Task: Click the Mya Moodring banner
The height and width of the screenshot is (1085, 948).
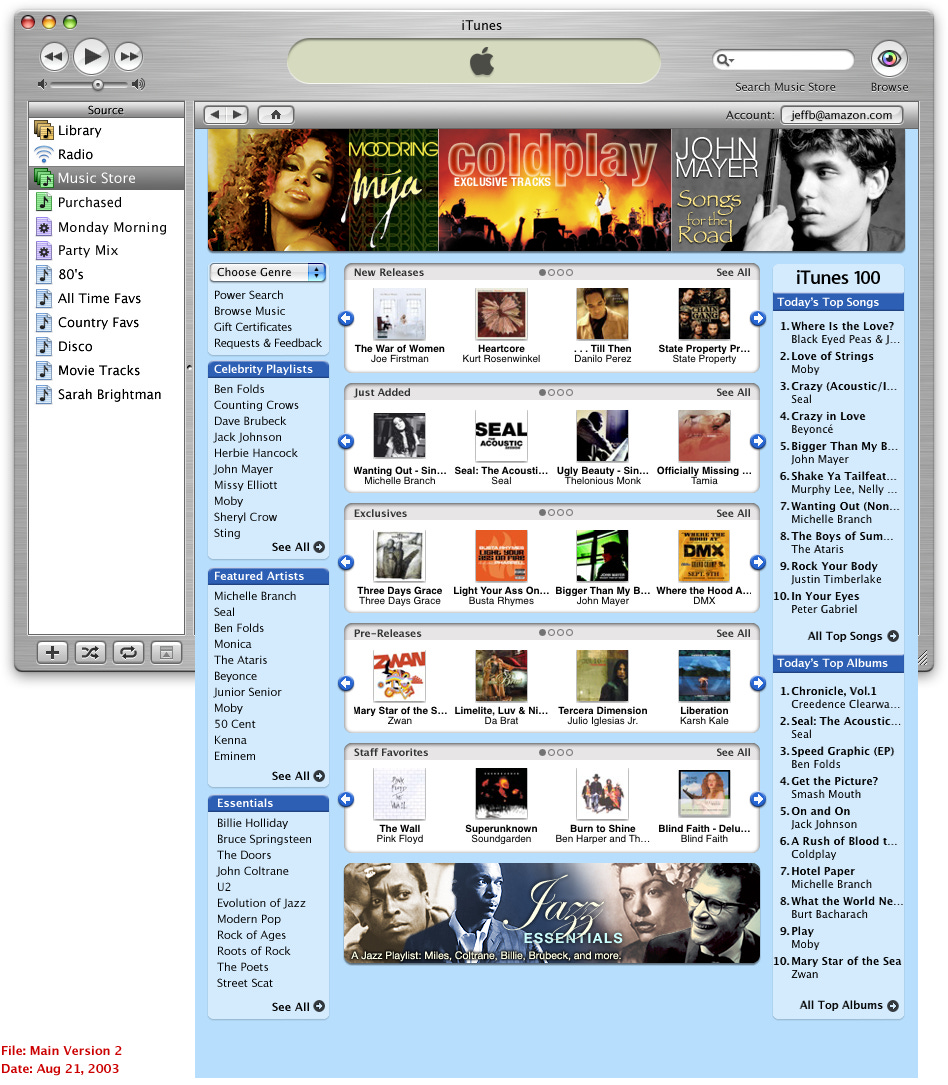Action: click(323, 190)
